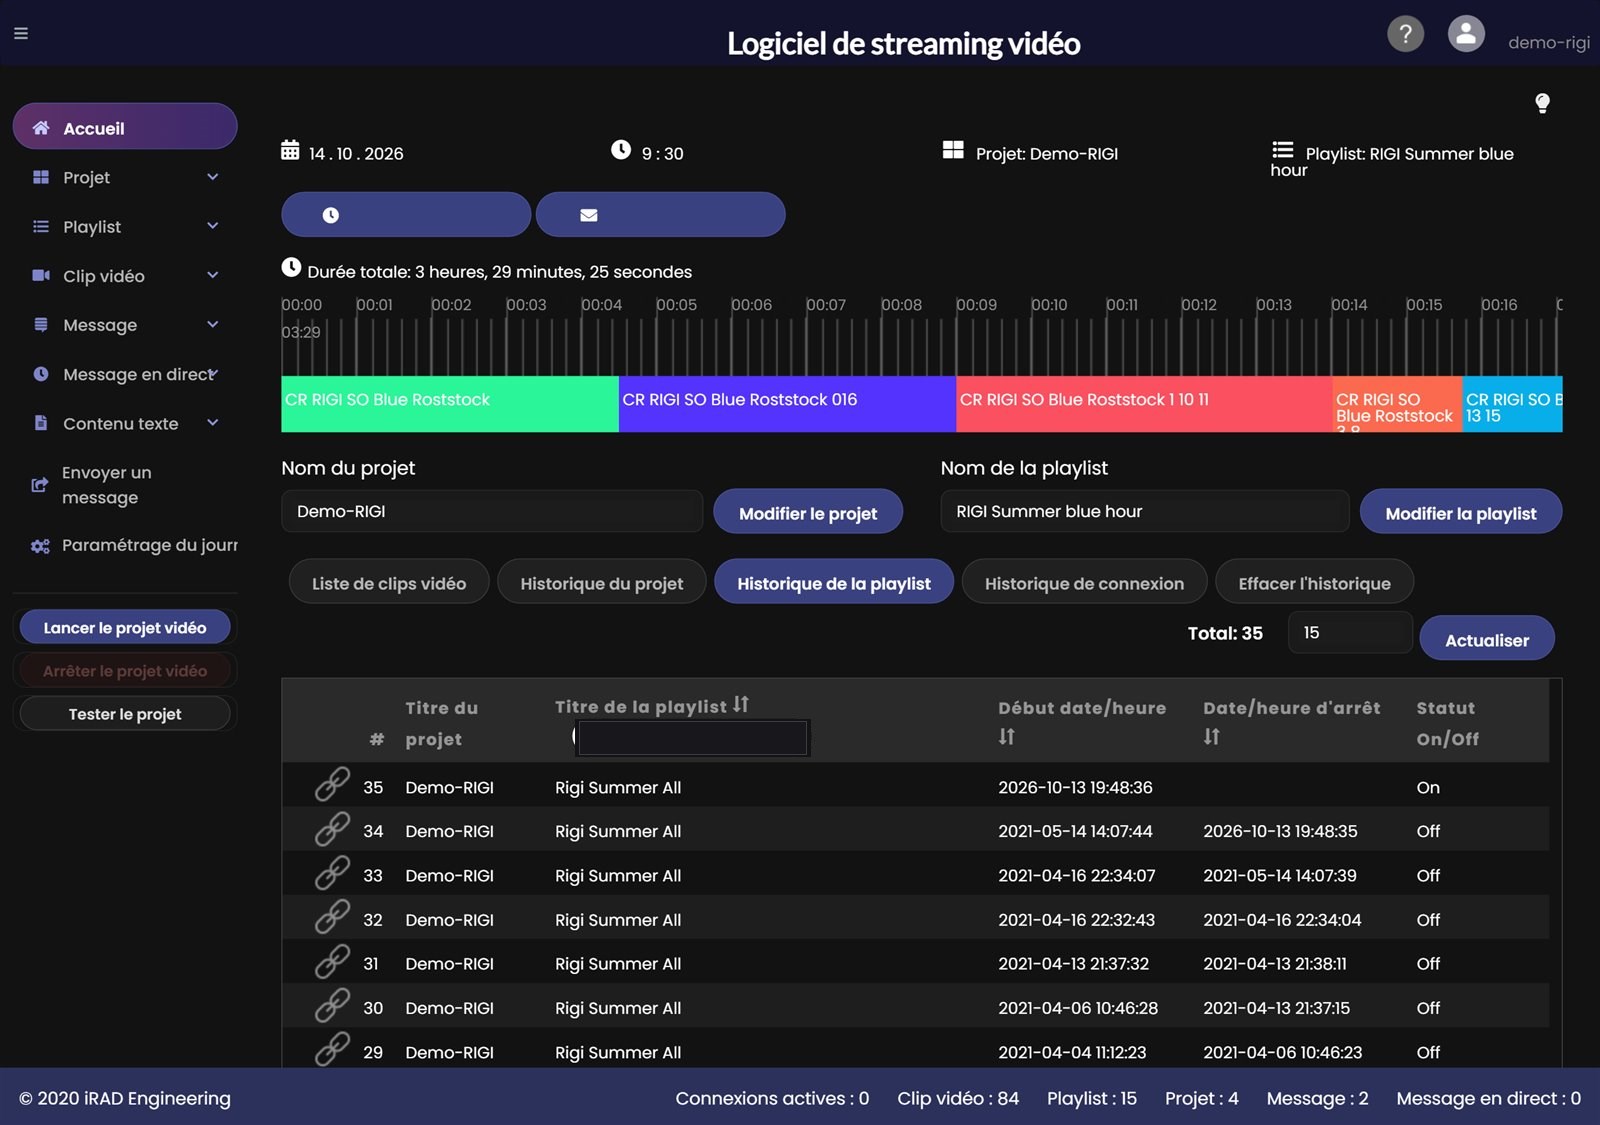
Task: Open link icon for row 31
Action: coord(332,962)
